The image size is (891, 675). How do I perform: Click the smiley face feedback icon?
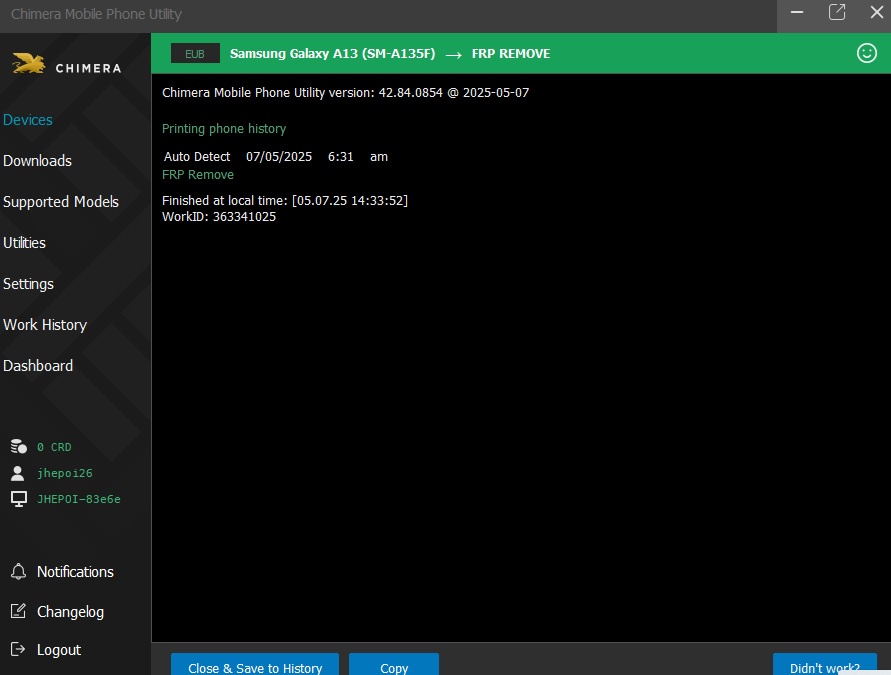tap(867, 54)
